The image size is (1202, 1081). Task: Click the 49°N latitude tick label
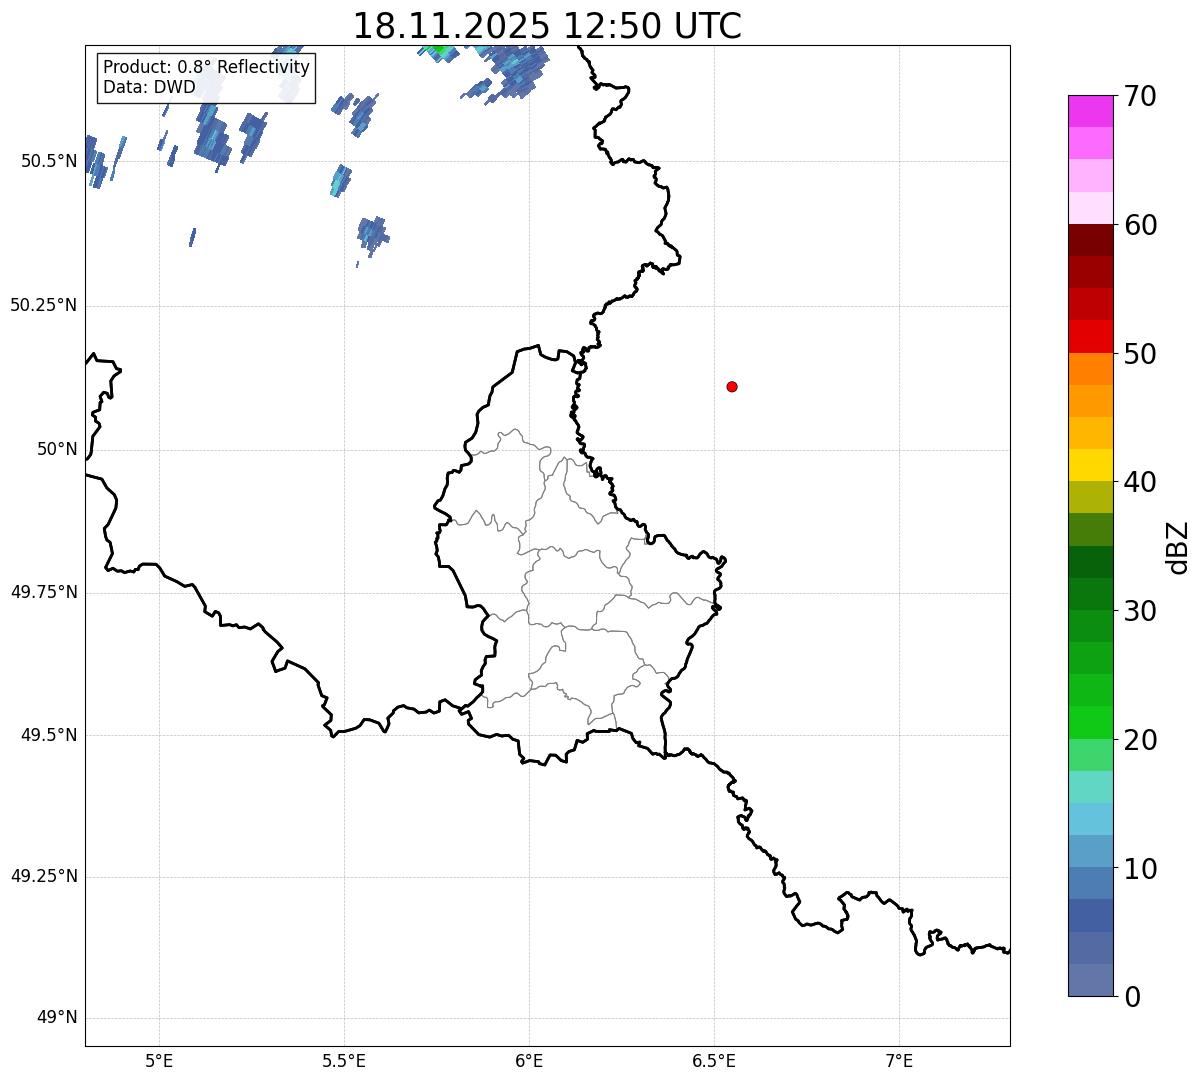56,1018
